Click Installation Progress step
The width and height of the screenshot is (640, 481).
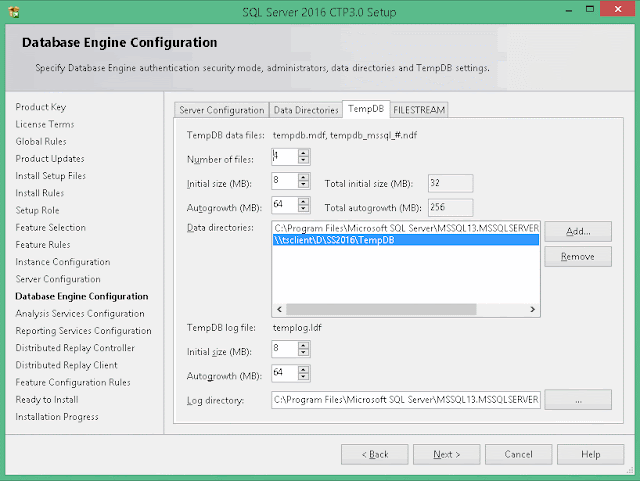point(57,417)
